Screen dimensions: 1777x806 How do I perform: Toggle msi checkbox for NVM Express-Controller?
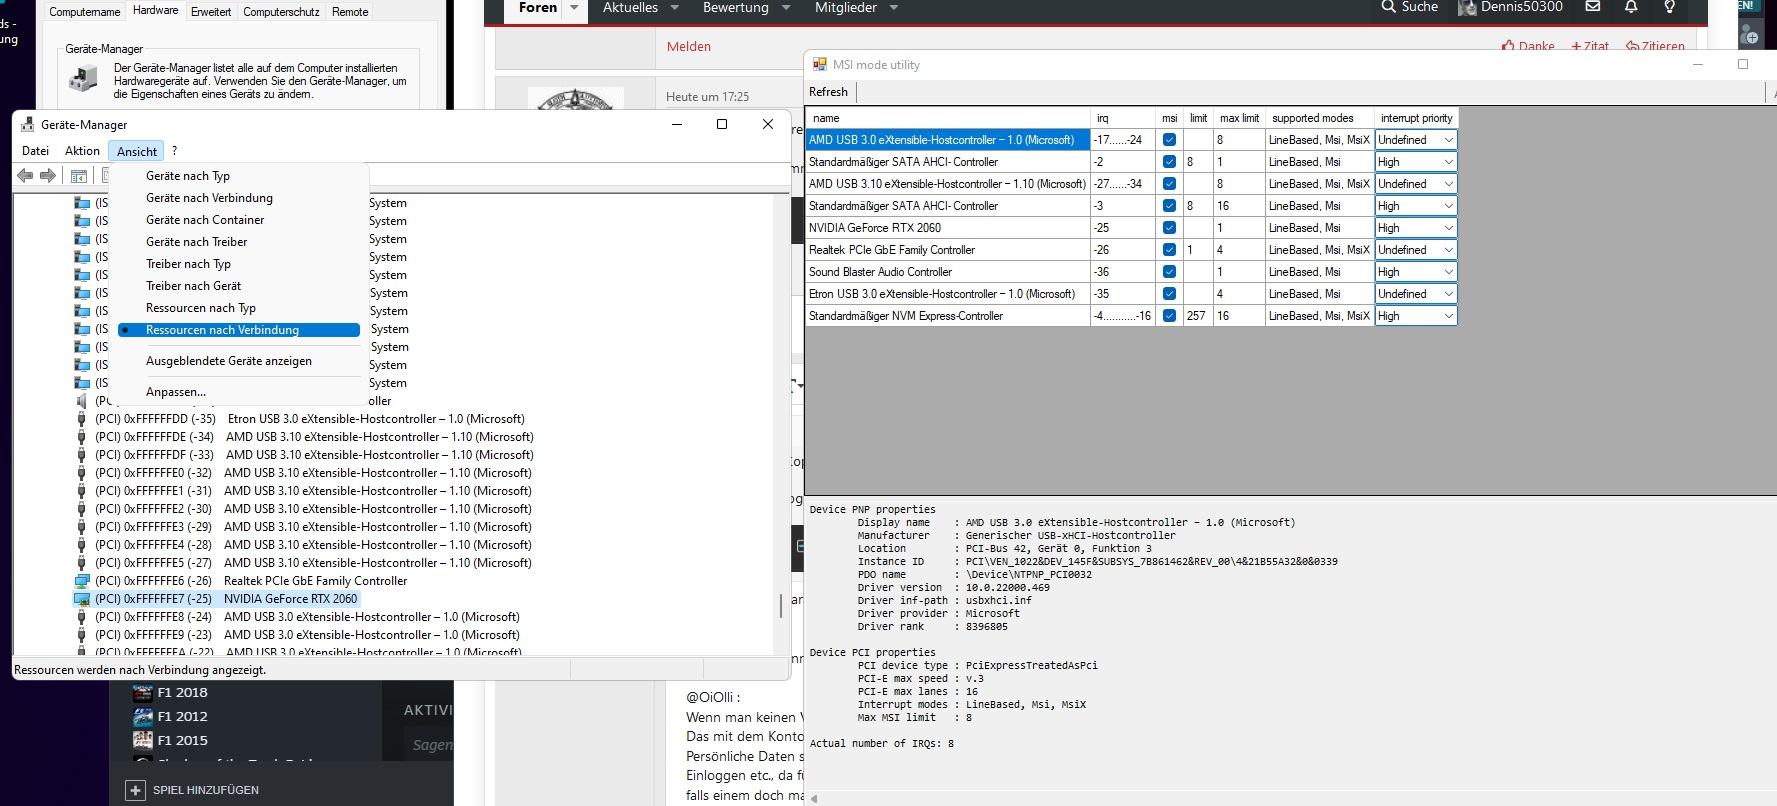(x=1169, y=316)
